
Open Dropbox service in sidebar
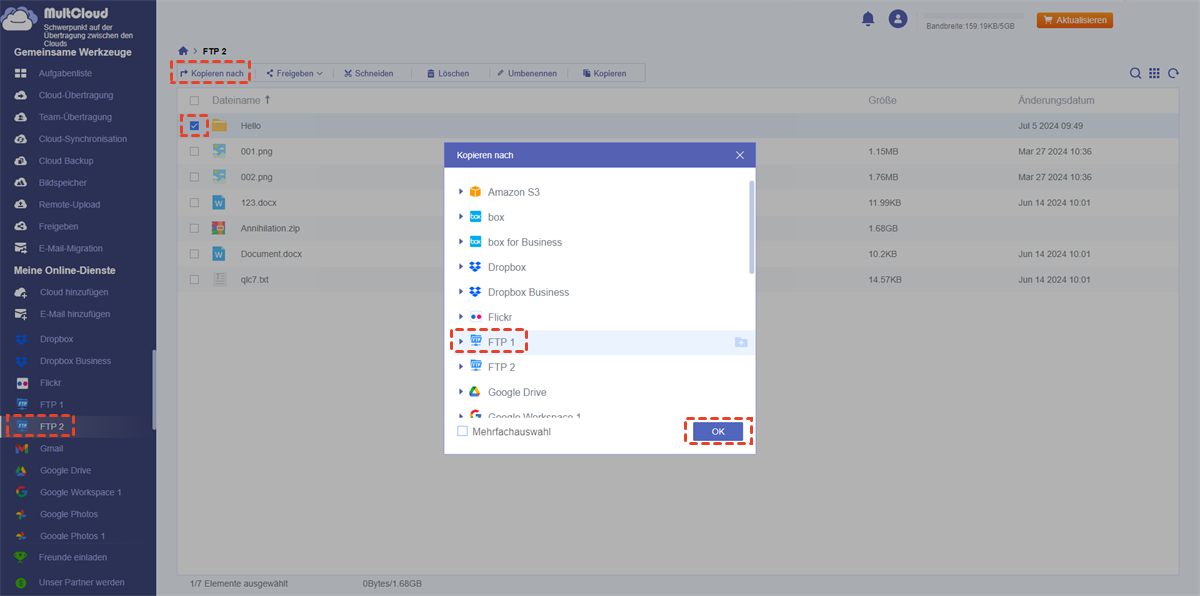pos(57,339)
